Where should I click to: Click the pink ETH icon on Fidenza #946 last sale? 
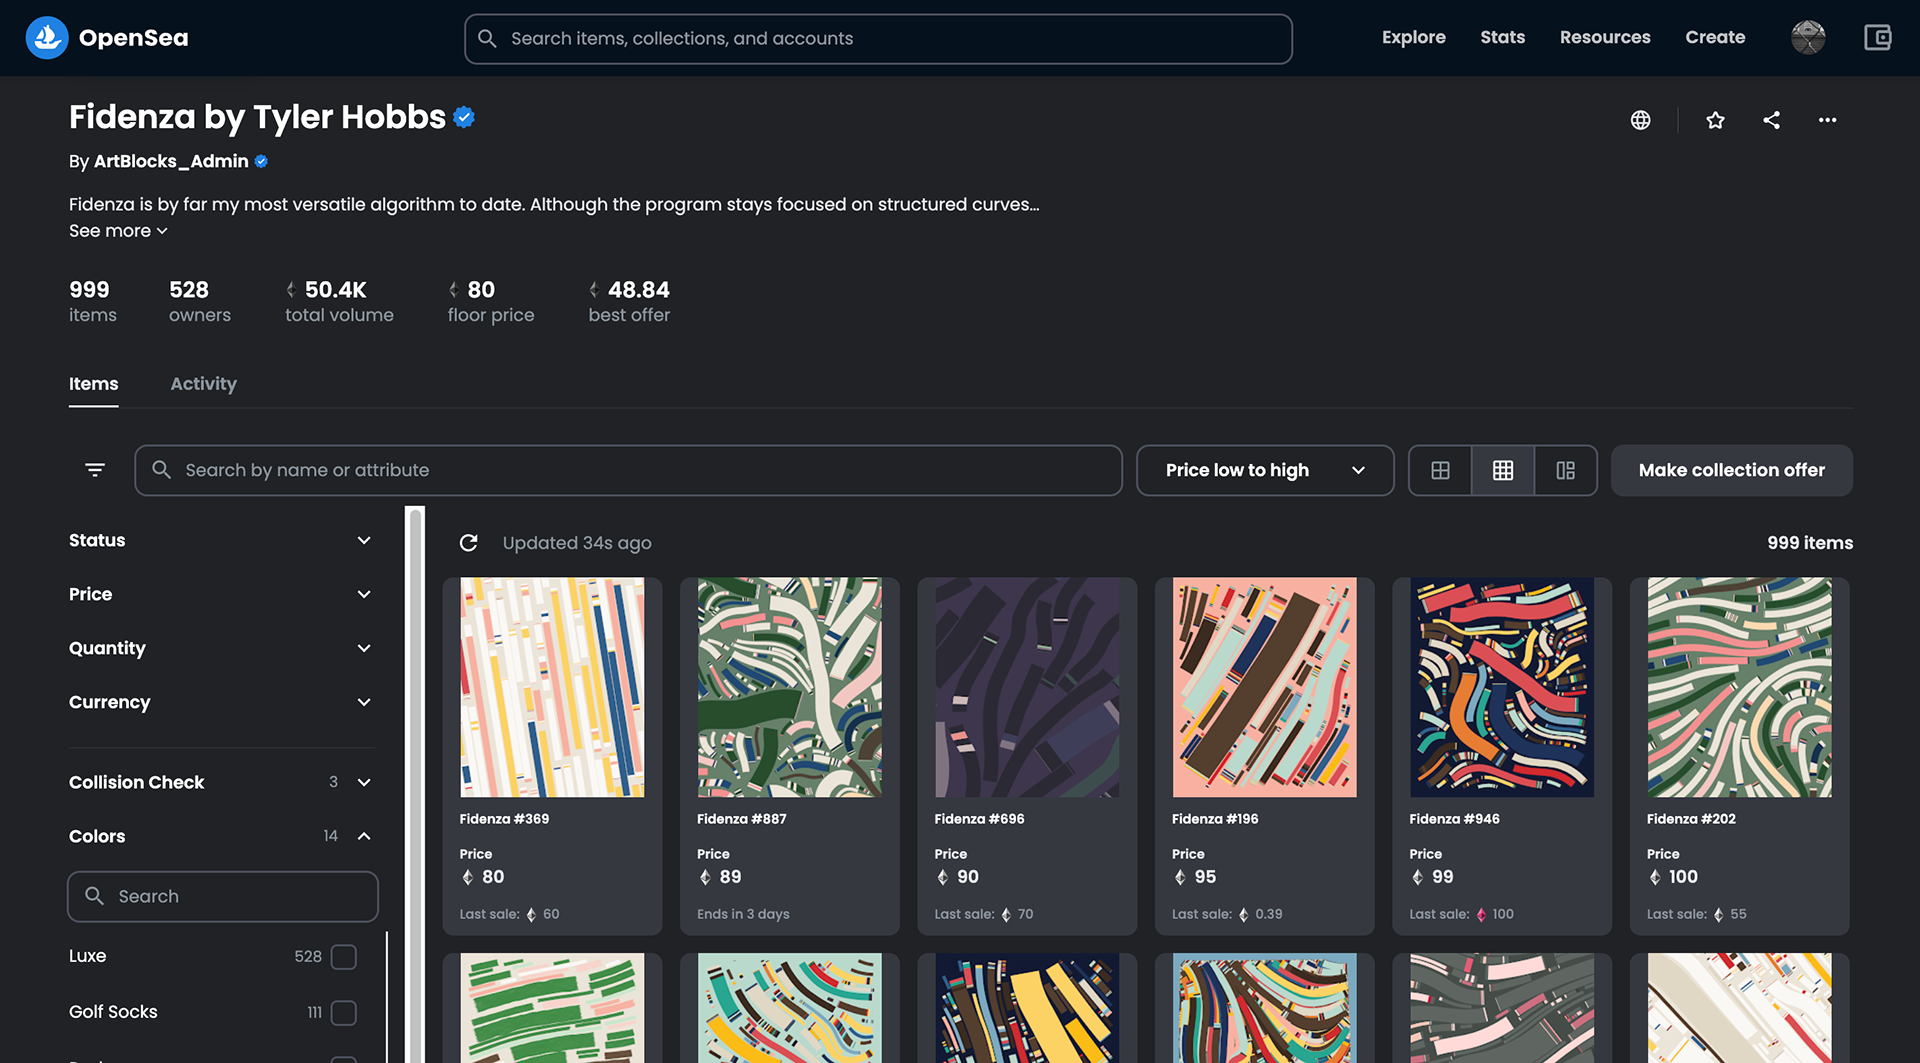tap(1481, 915)
